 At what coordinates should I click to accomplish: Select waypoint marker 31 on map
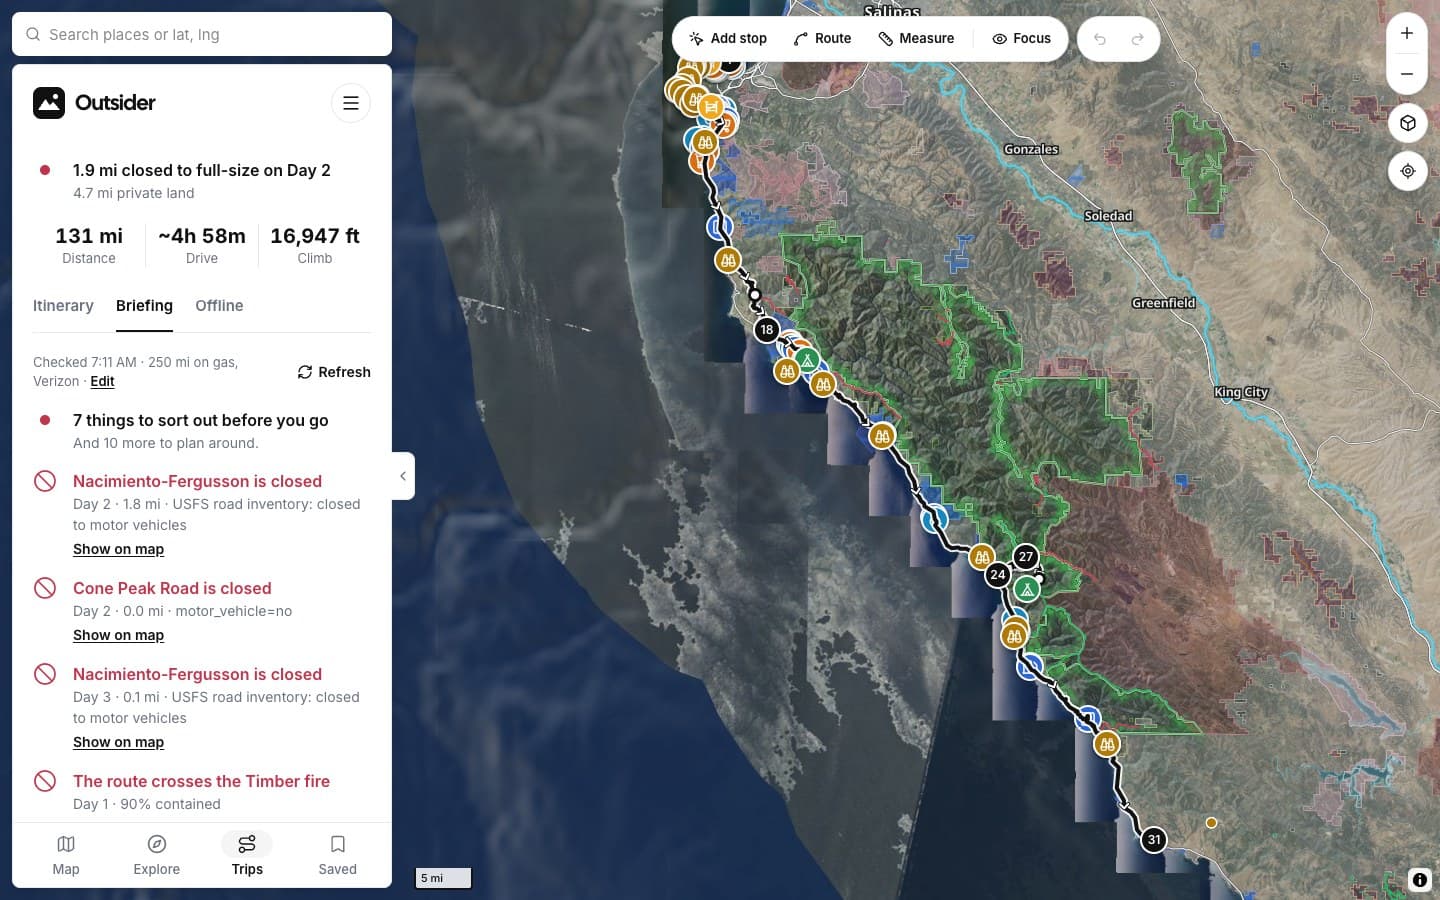coord(1154,840)
